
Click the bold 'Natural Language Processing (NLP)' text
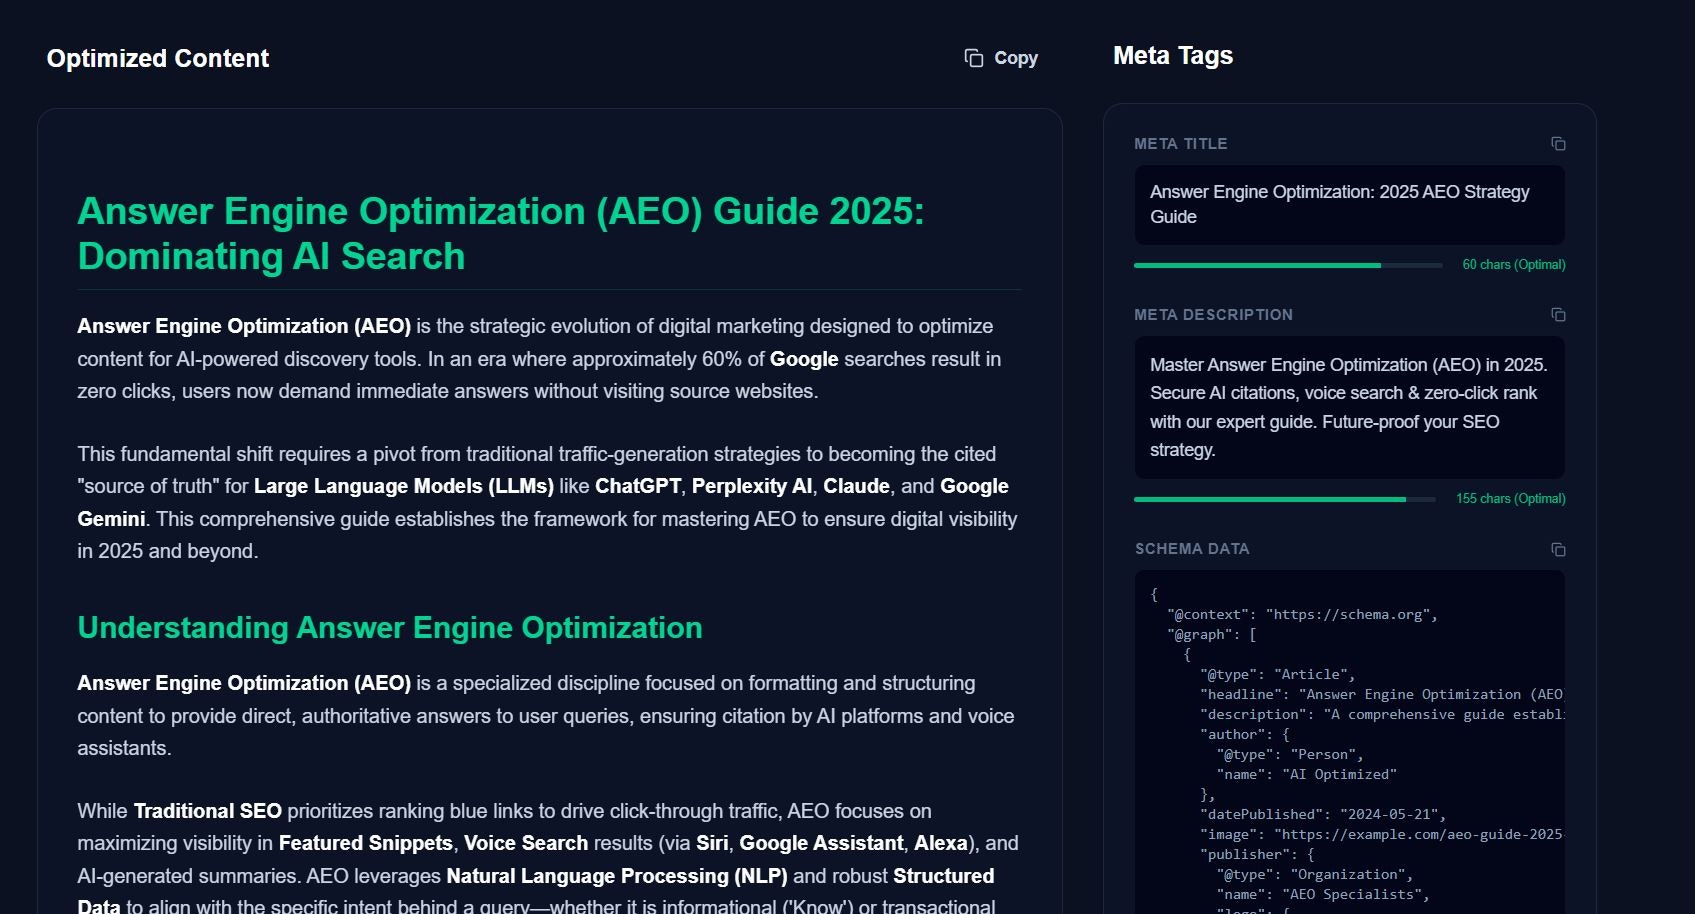[x=617, y=876]
